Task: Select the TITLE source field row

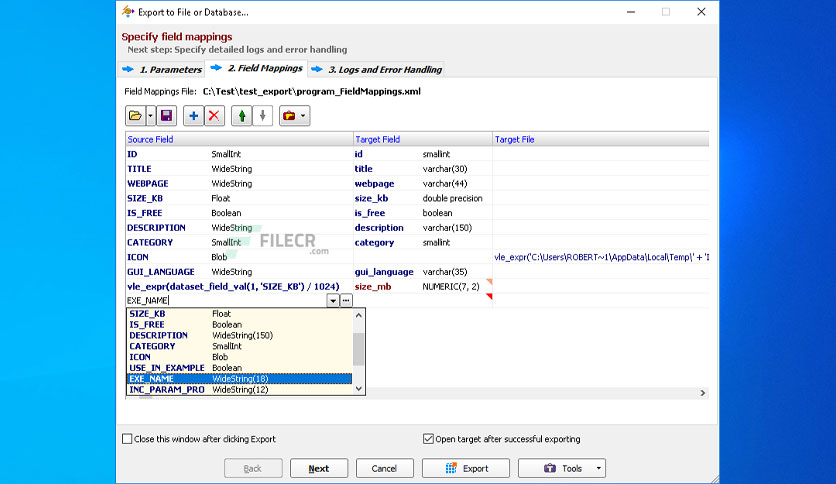Action: (239, 169)
